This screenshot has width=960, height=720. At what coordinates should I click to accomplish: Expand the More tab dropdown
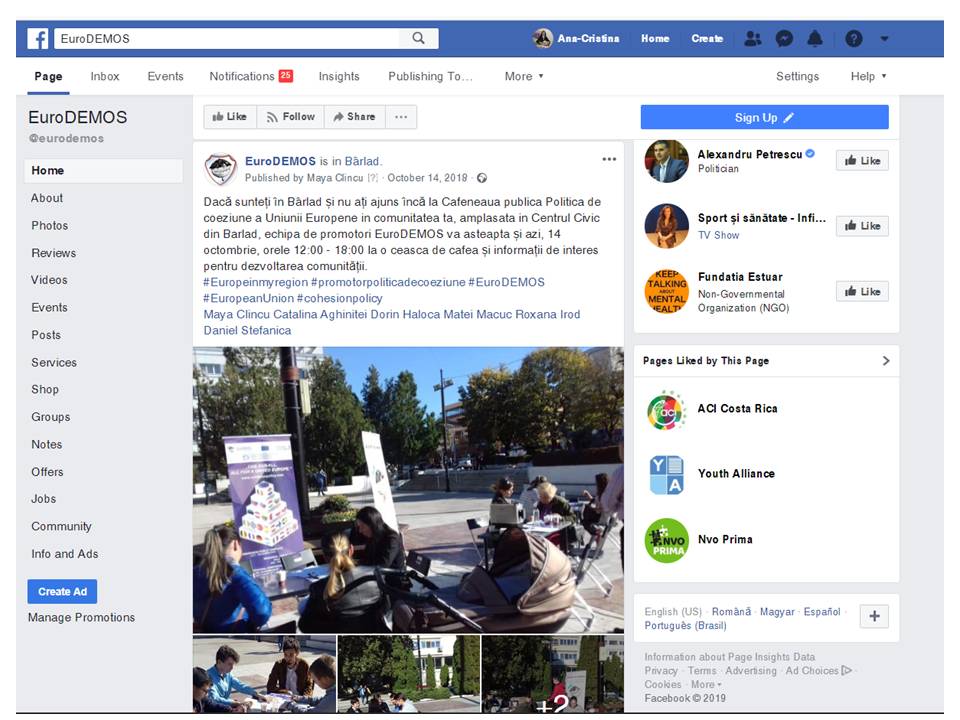(x=524, y=77)
